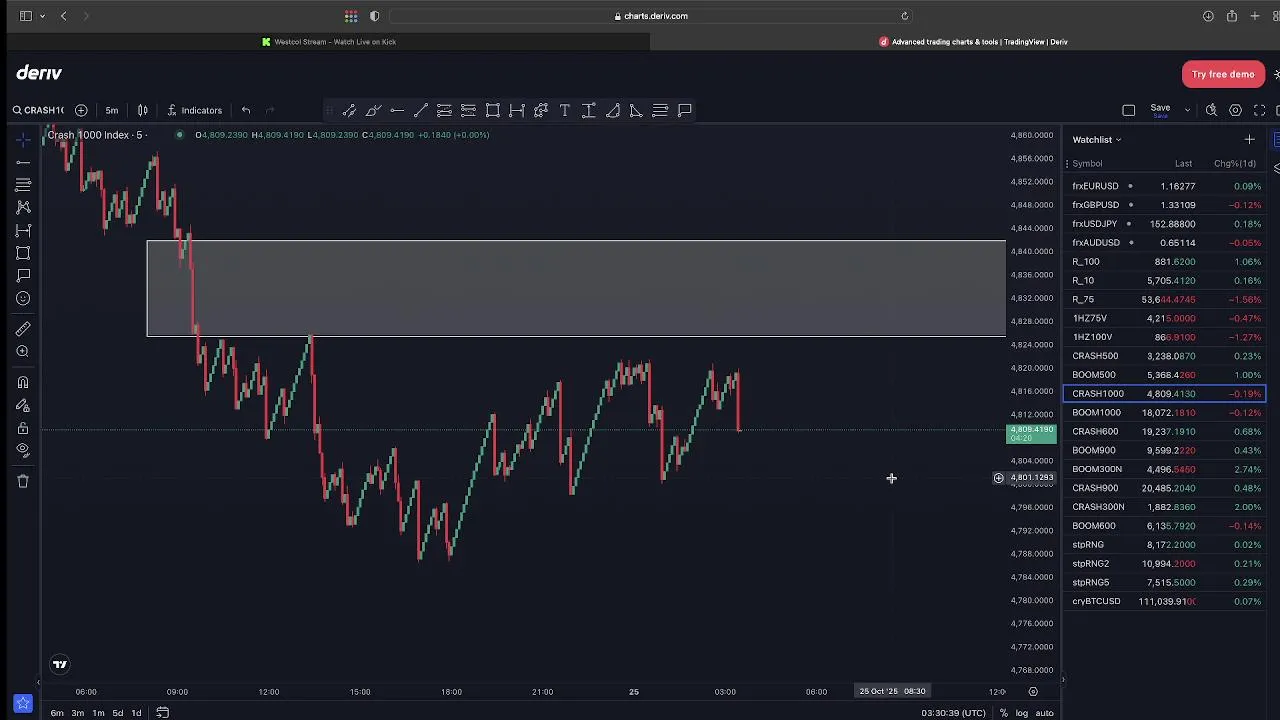Click the Try free demo button
1280x720 pixels.
click(x=1222, y=74)
